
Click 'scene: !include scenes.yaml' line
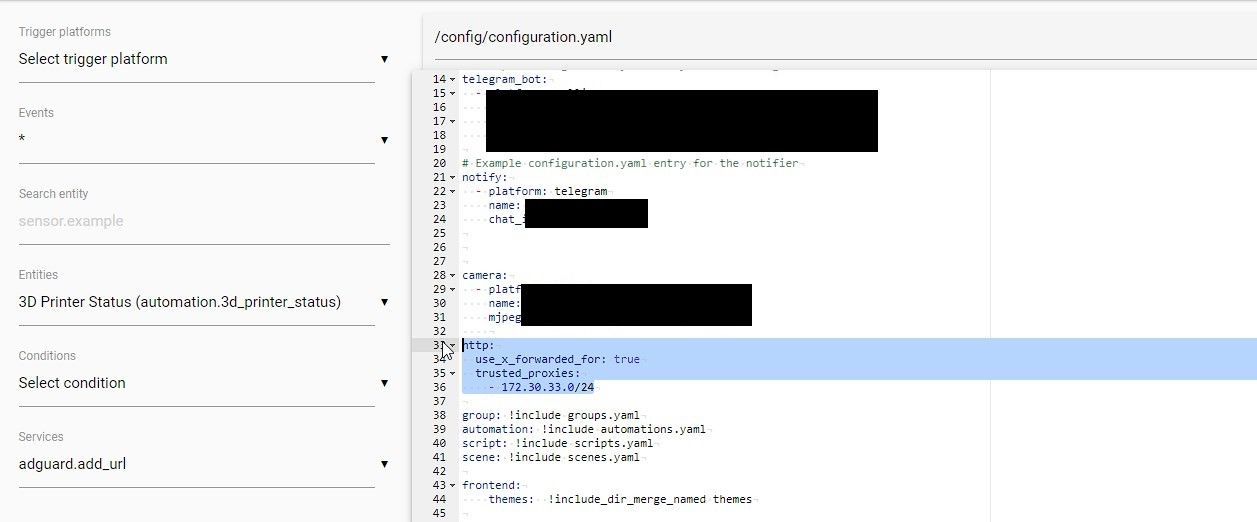coord(551,457)
